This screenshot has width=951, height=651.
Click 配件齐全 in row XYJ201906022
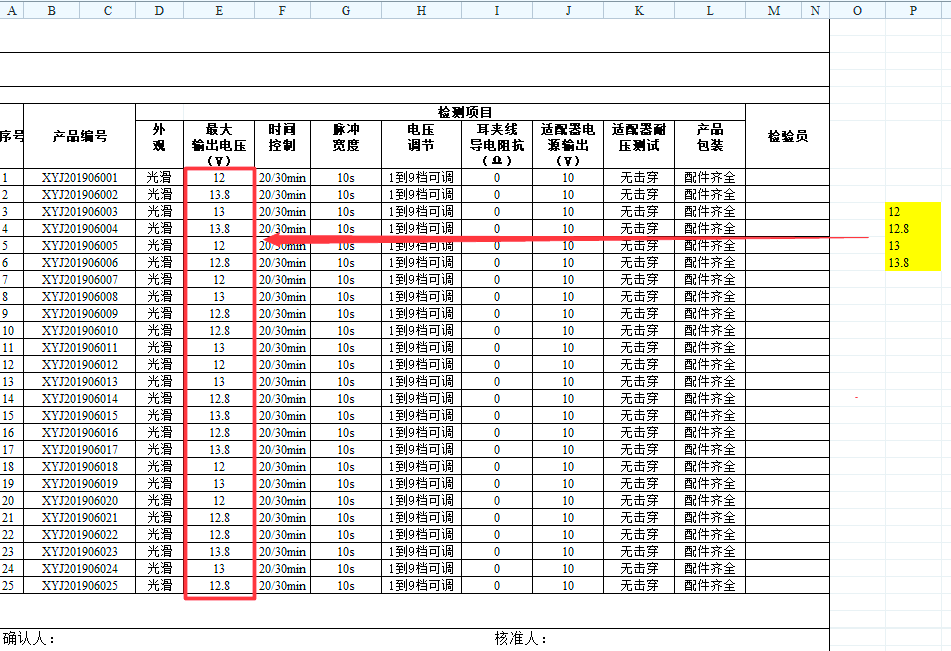coord(710,535)
